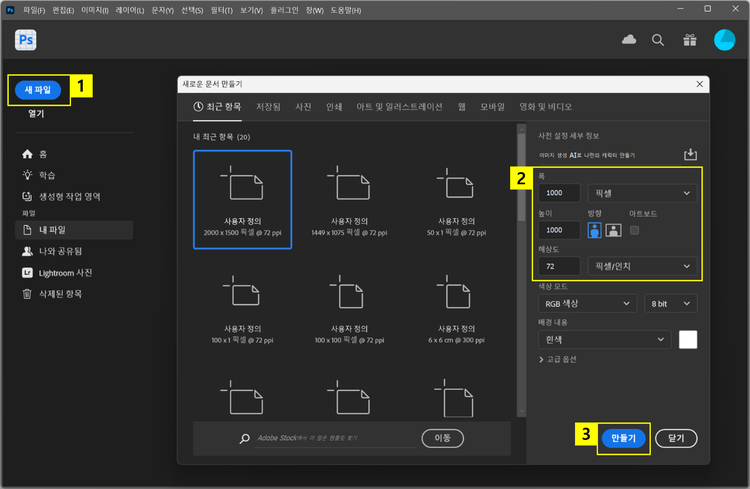This screenshot has width=750, height=489.
Task: Click the 새 파일 button
Action: [37, 89]
